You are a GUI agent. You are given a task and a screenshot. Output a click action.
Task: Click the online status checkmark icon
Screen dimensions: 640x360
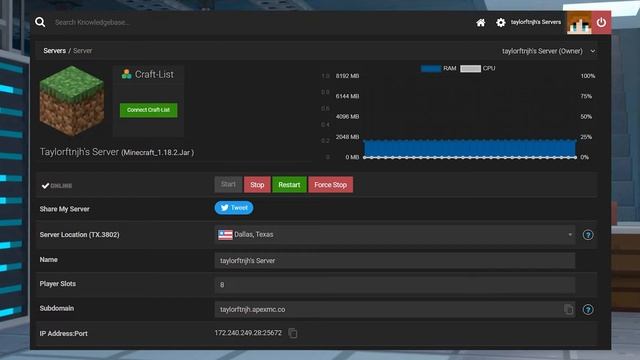point(45,186)
